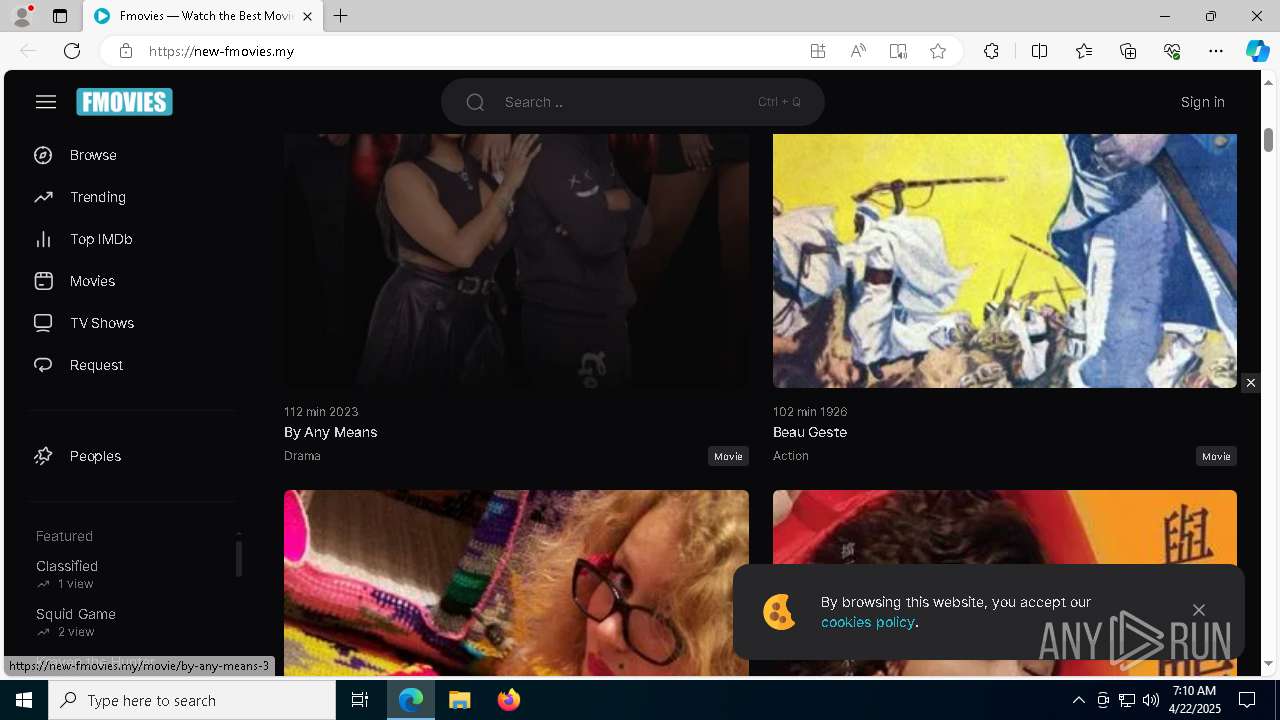
Task: Open the notification center
Action: [1247, 700]
